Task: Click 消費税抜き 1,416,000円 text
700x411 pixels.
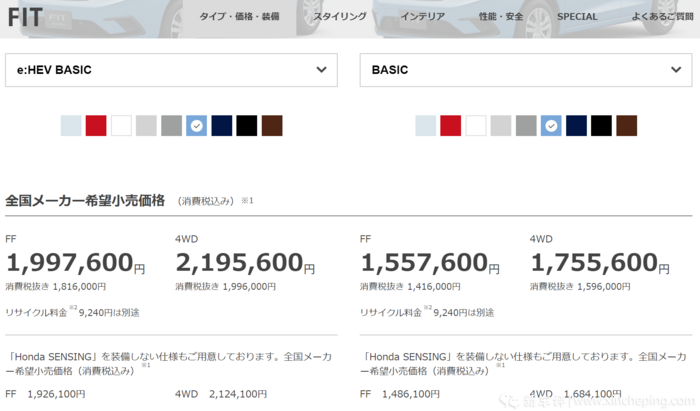Action: coord(410,286)
